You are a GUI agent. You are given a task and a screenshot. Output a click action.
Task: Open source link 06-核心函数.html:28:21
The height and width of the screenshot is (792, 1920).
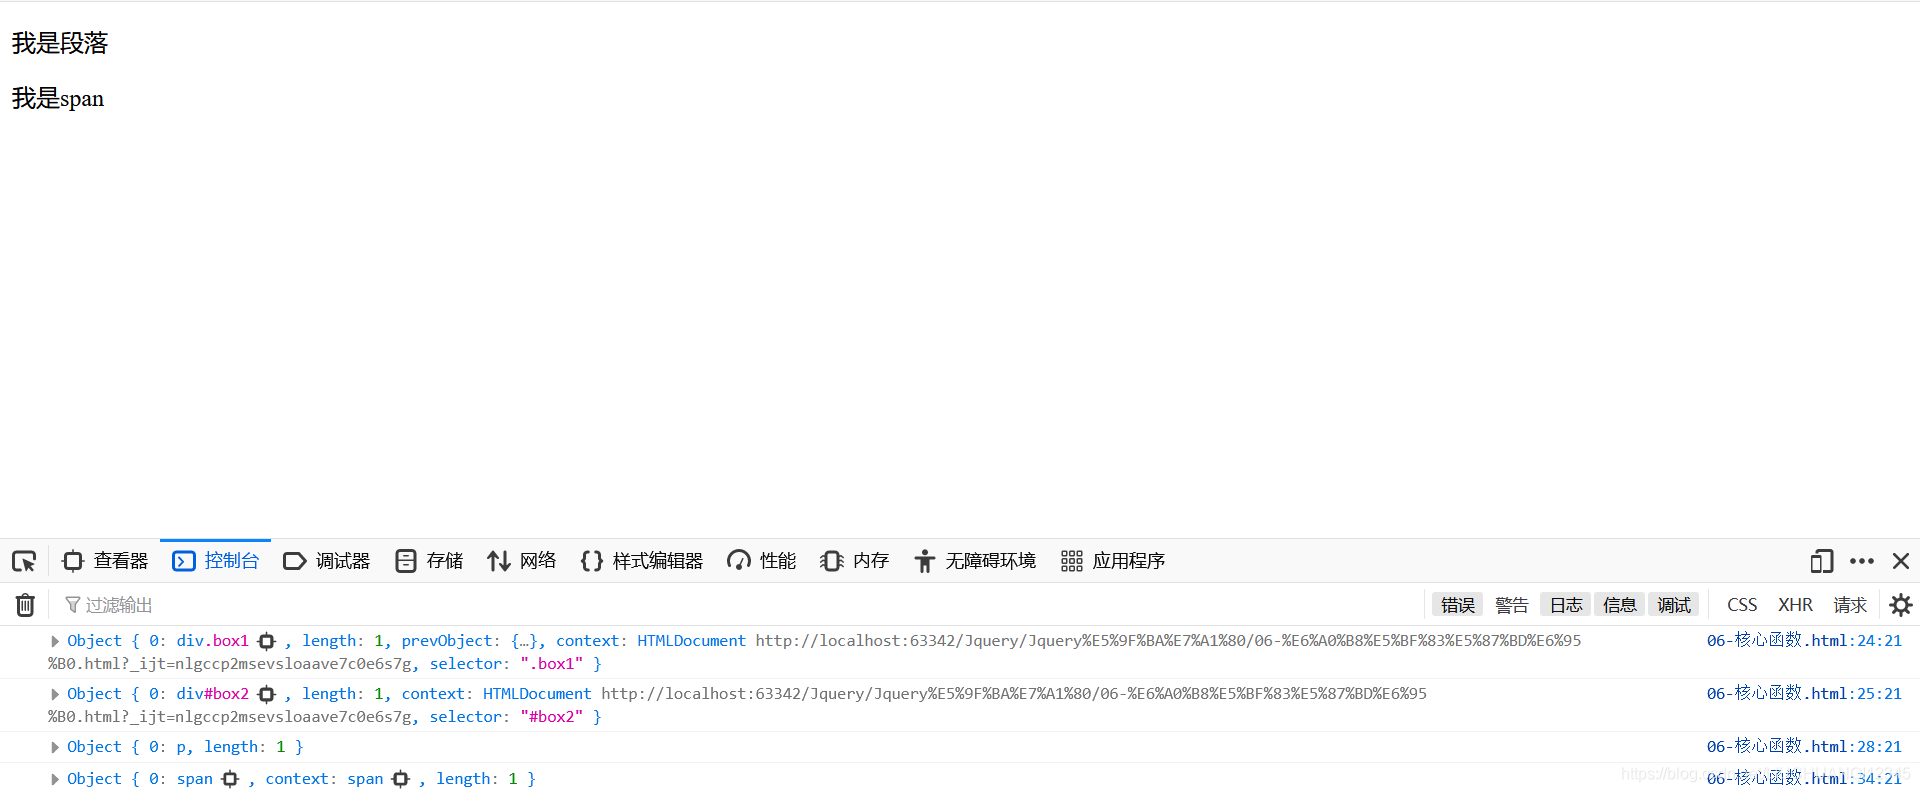point(1804,746)
